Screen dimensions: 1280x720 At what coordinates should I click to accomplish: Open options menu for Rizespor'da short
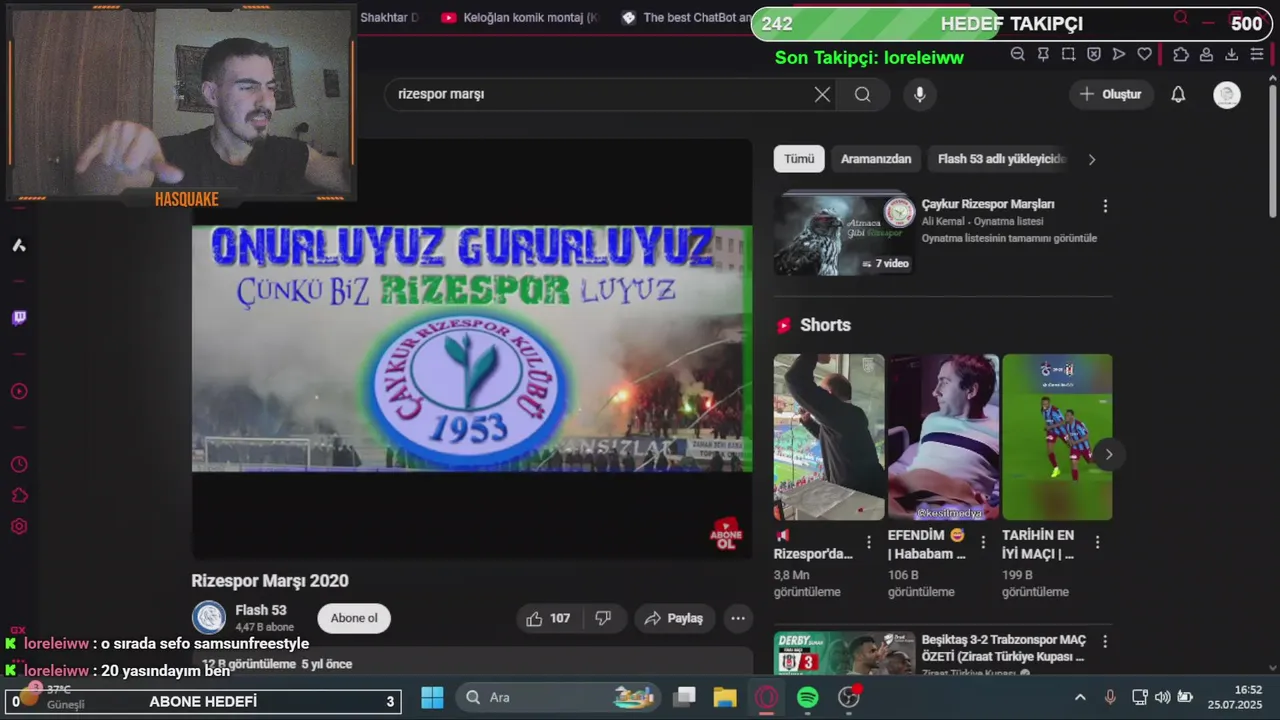pyautogui.click(x=869, y=542)
